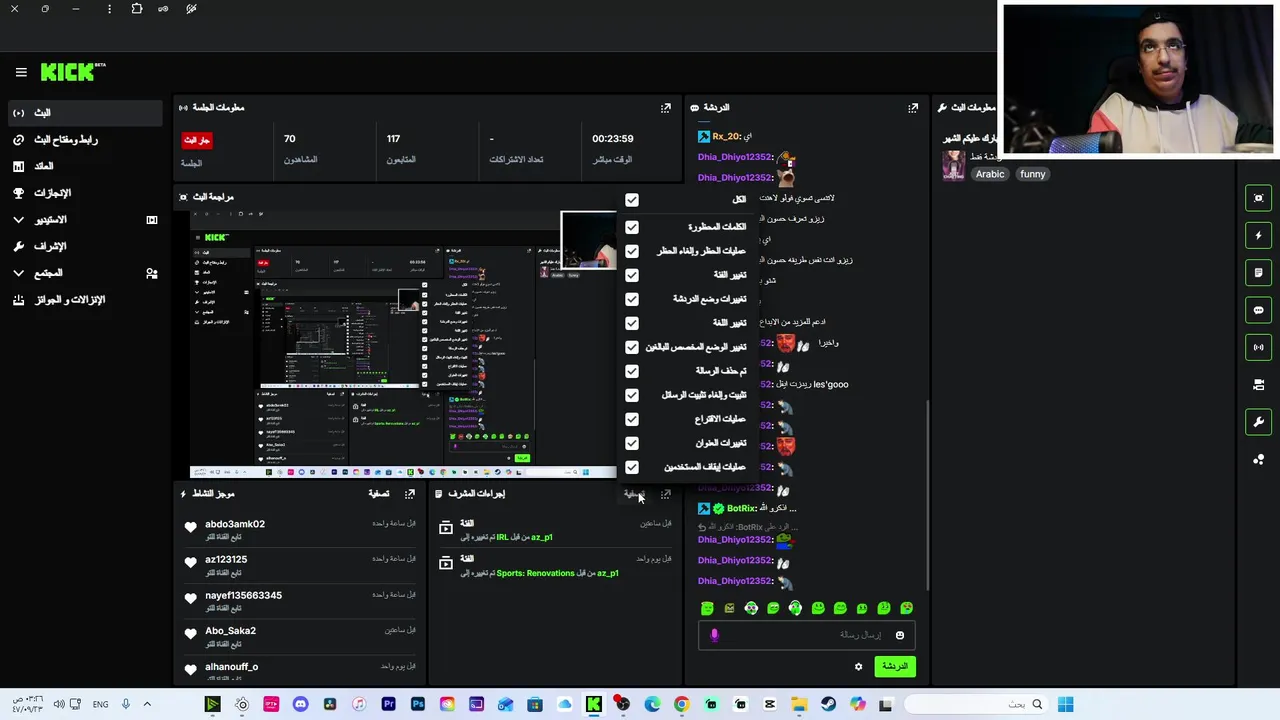1280x720 pixels.
Task: Click the Arabic stream tag
Action: pyautogui.click(x=990, y=174)
